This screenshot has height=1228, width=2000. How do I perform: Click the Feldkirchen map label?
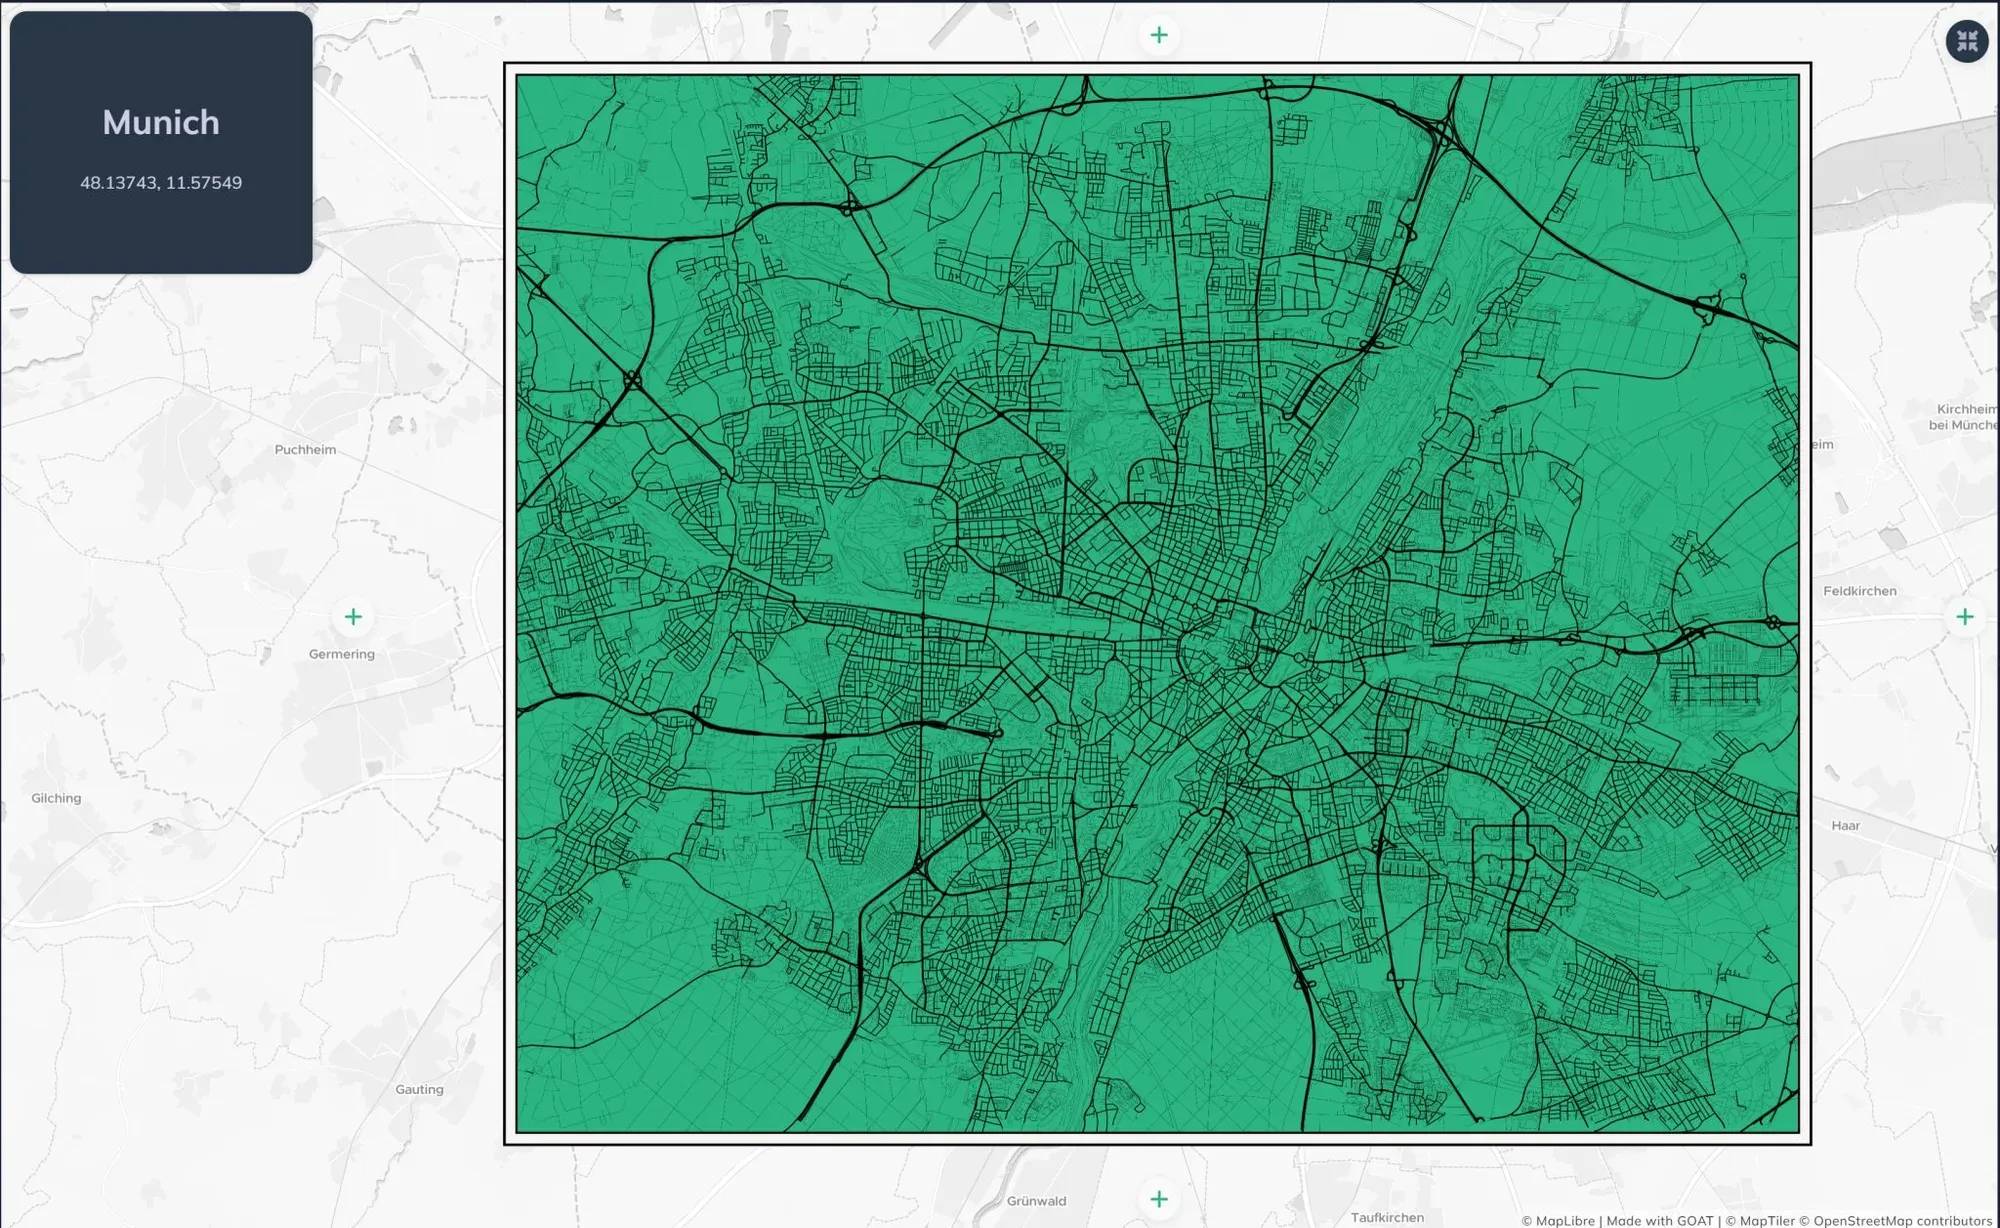click(x=1859, y=591)
